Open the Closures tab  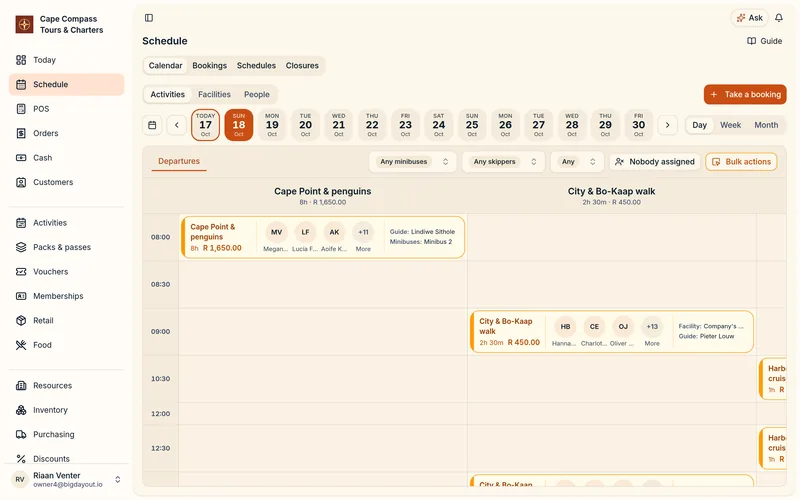(302, 66)
